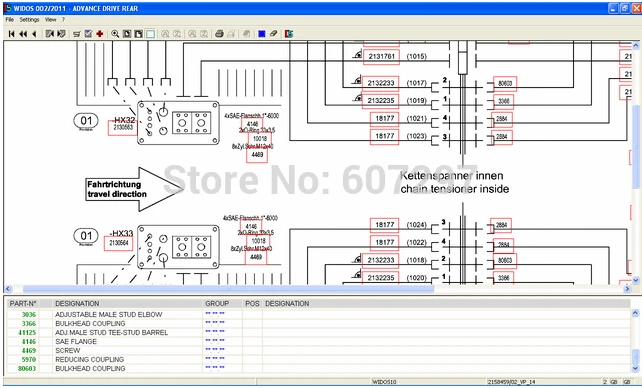Click diagram scroll-up arrow
The width and height of the screenshot is (642, 388).
[x=636, y=45]
